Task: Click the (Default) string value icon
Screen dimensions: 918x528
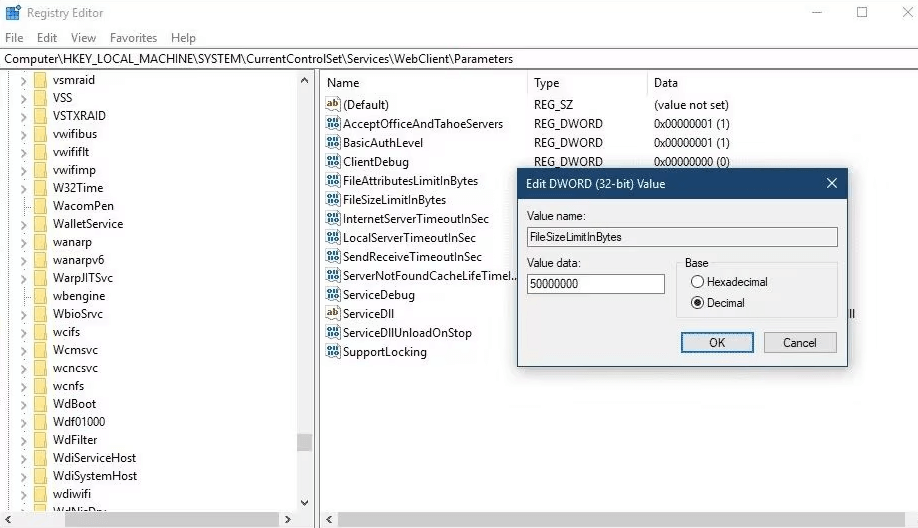Action: tap(333, 105)
